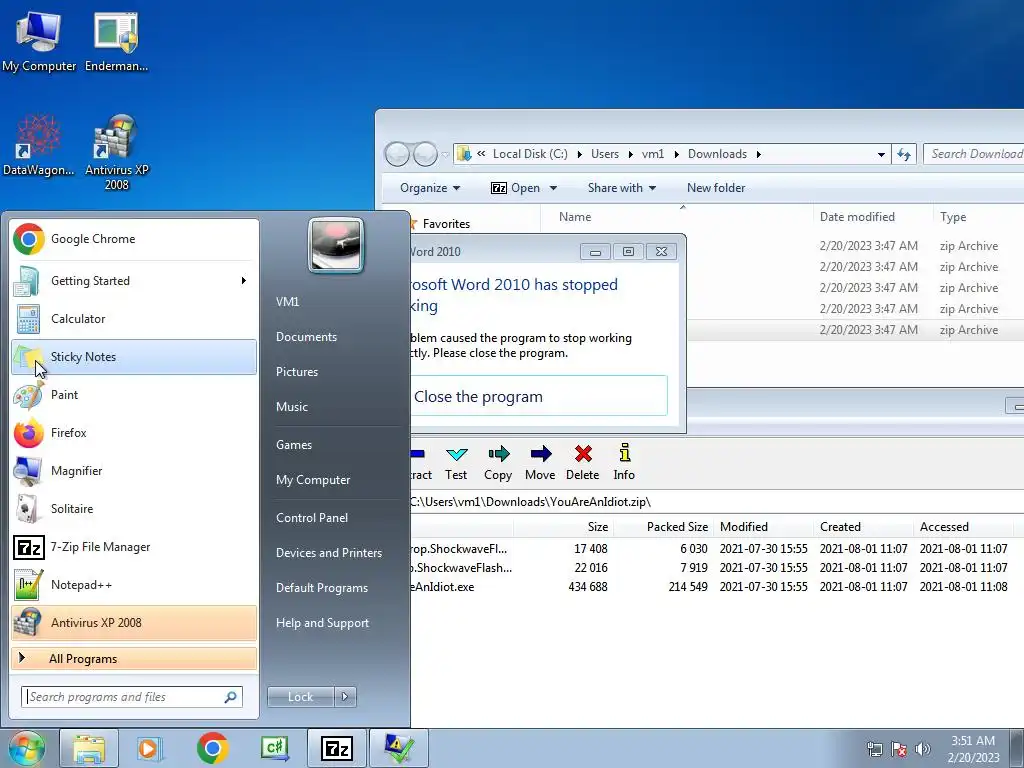Open Control Panel from Start menu

coord(312,518)
